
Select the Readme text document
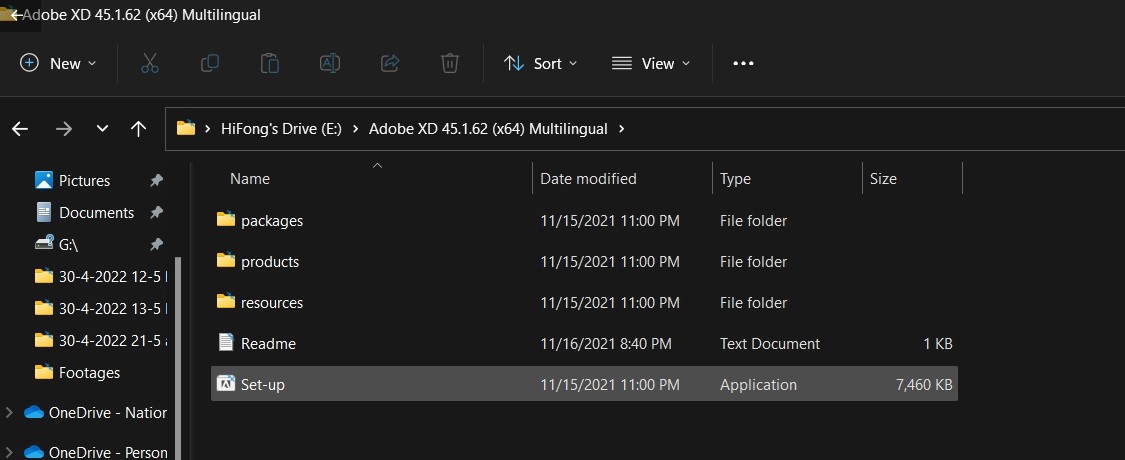268,343
